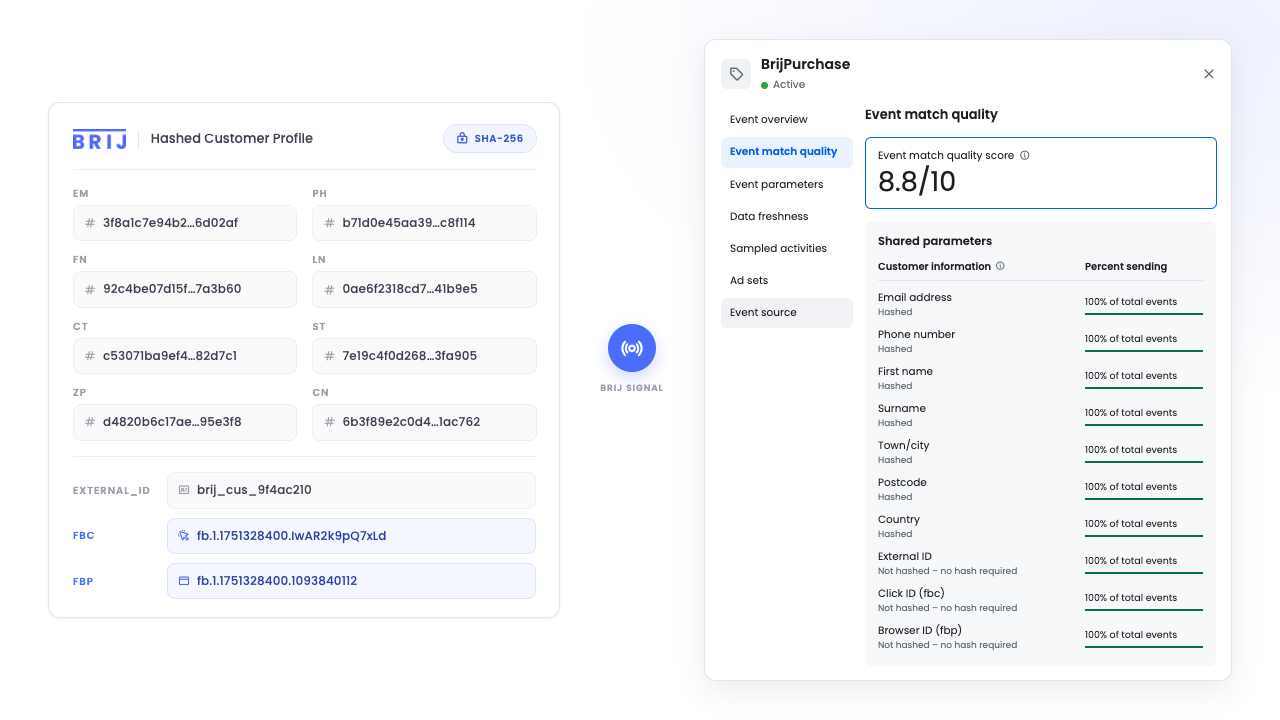
Task: Click the CT hashed value field
Action: point(185,356)
